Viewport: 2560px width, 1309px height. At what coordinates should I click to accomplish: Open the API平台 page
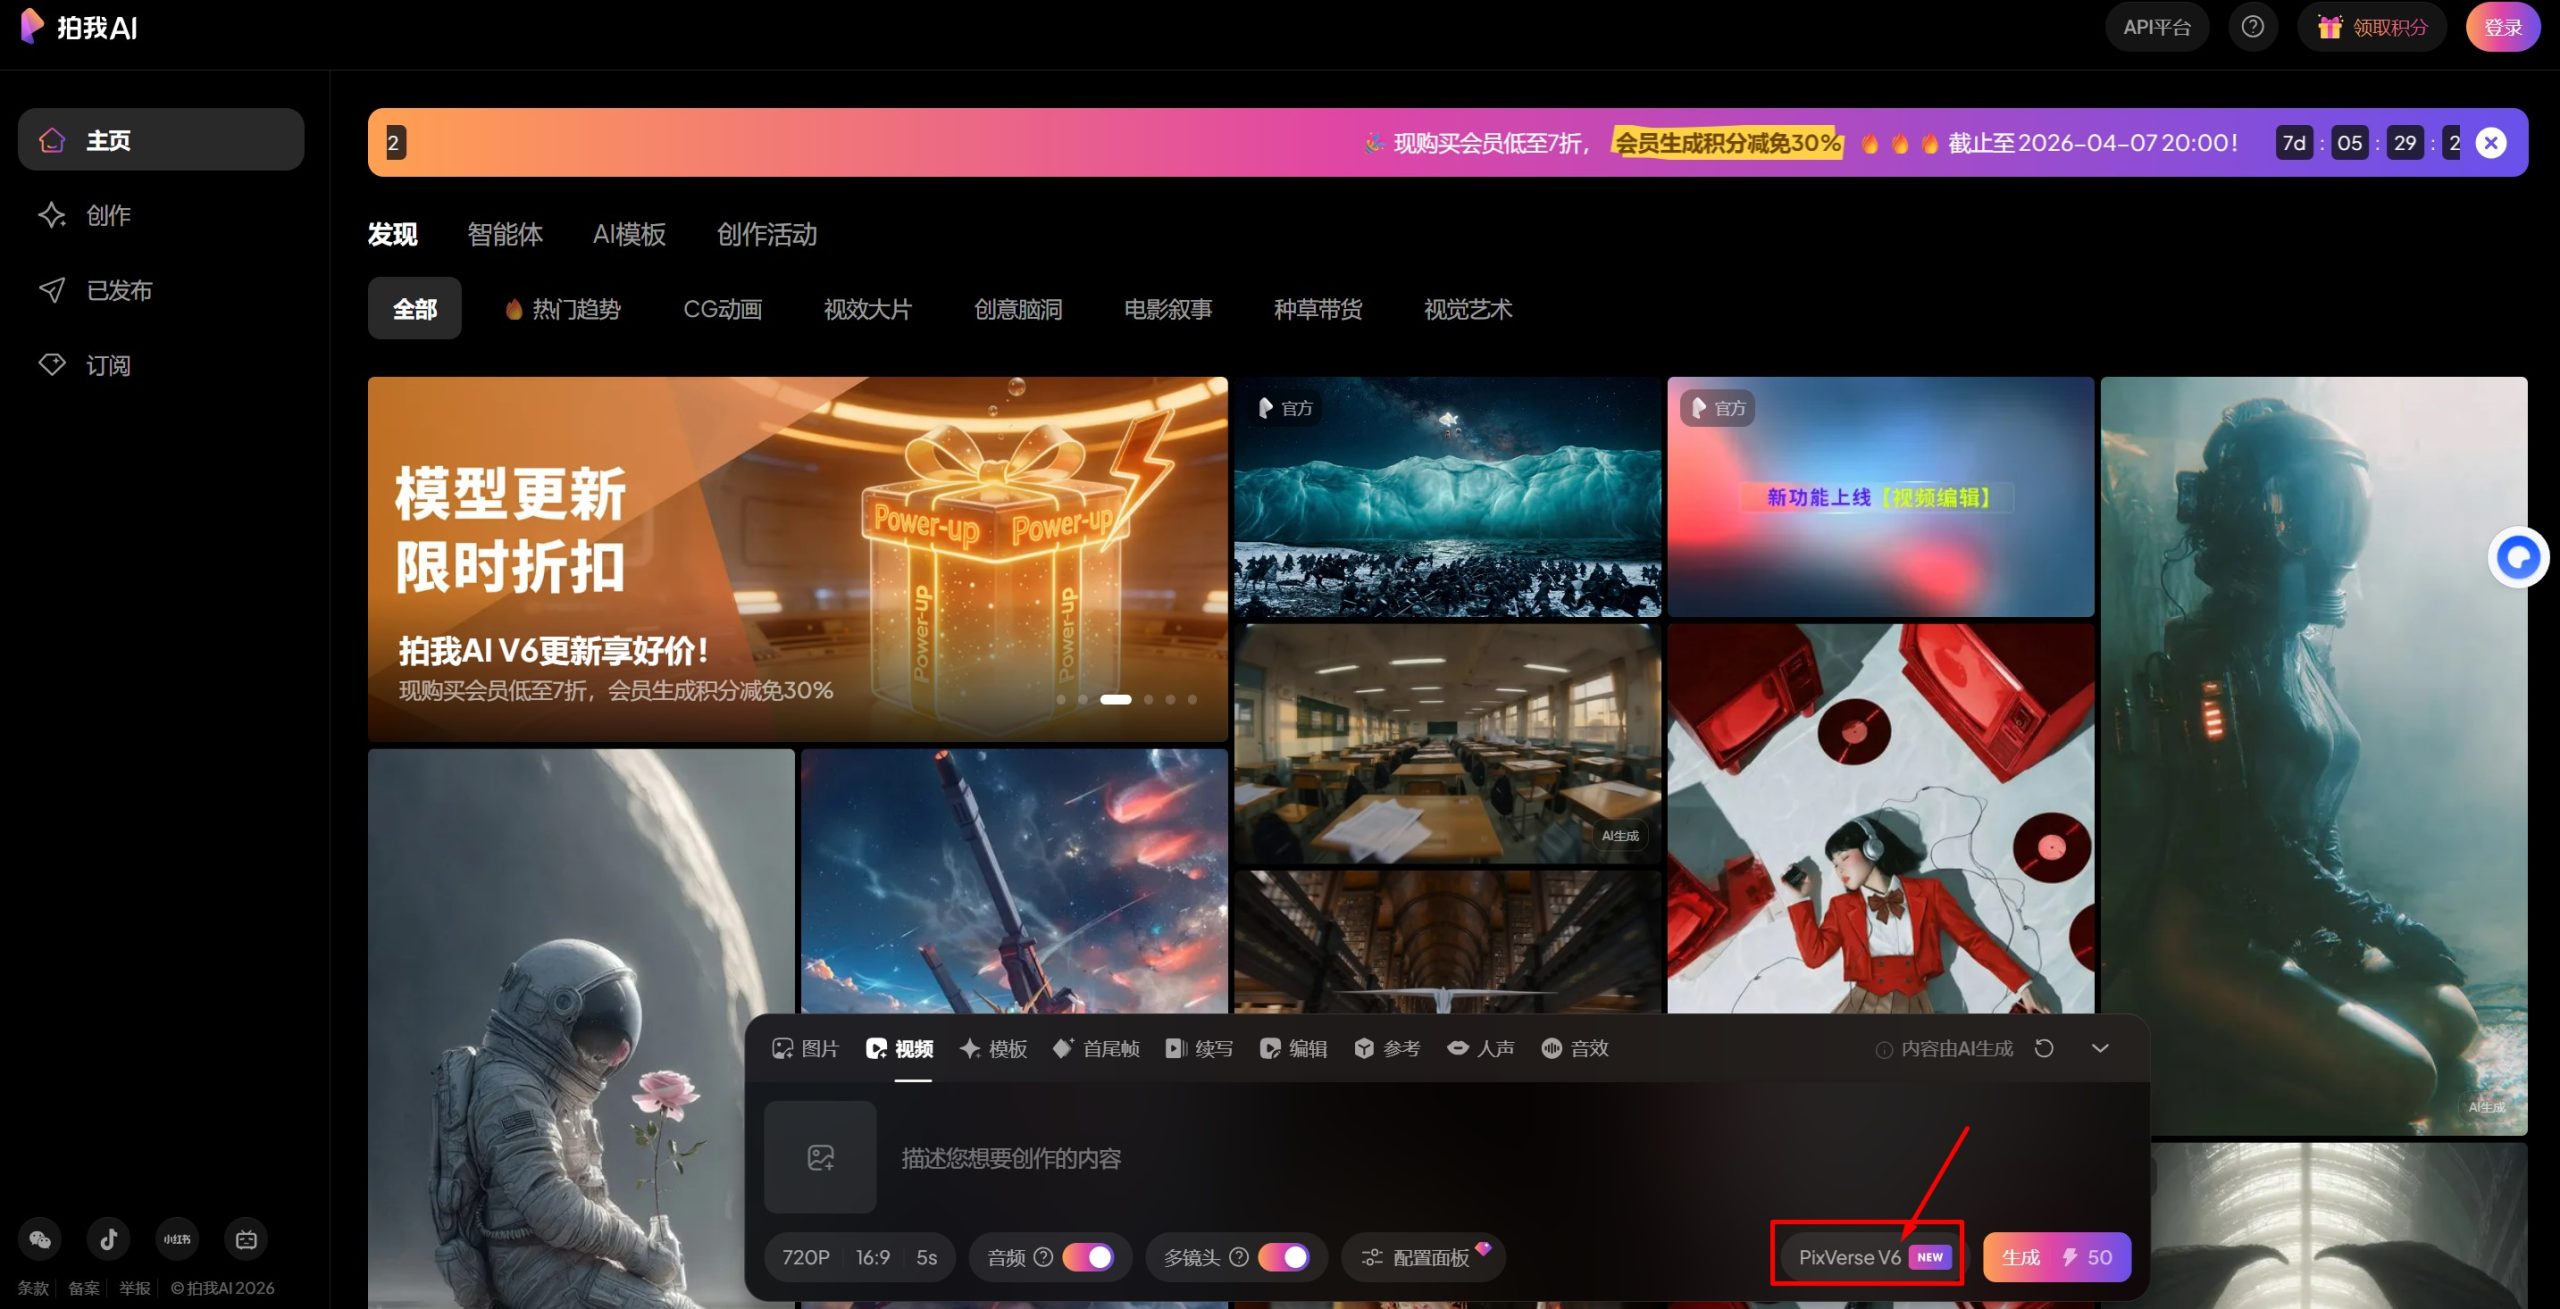coord(2156,26)
